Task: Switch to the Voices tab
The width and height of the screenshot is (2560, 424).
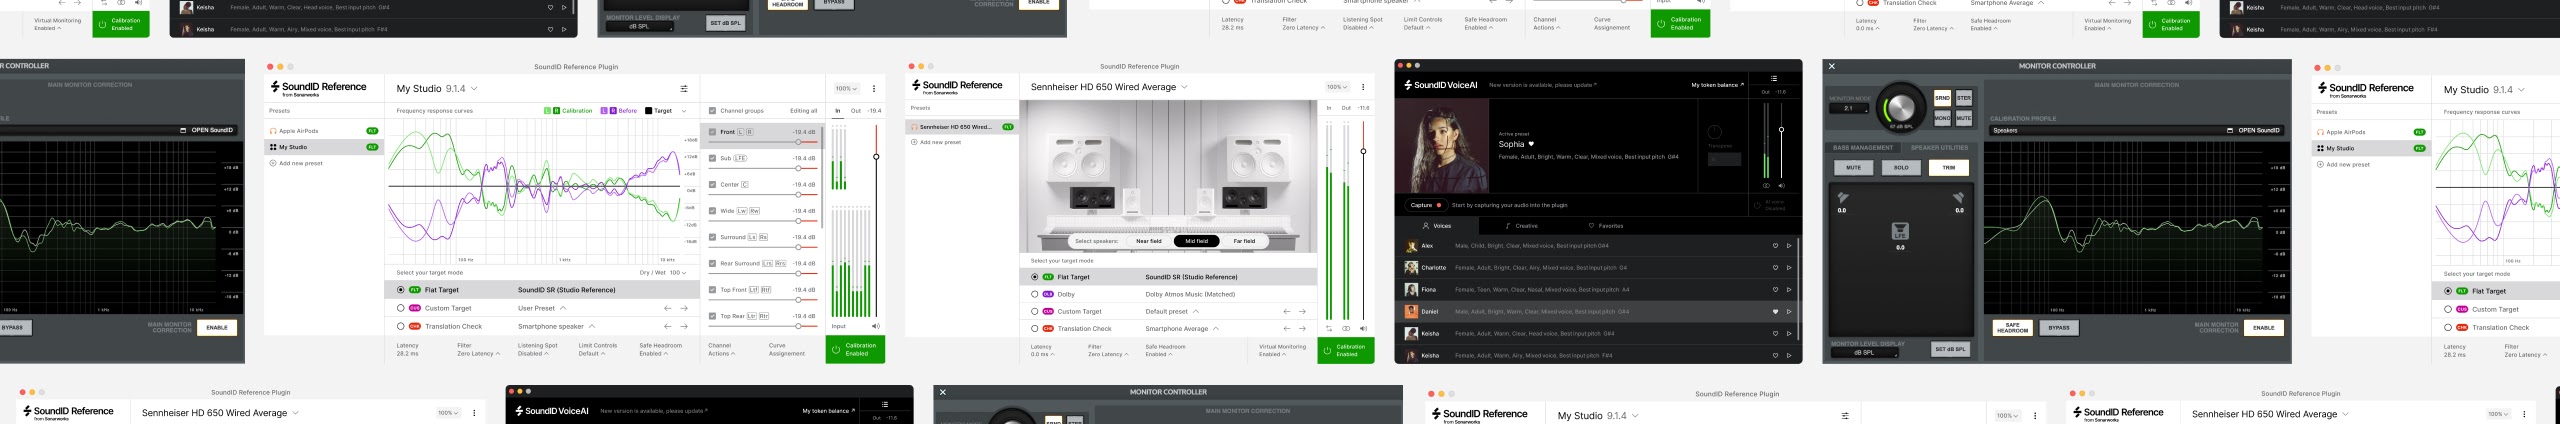Action: click(1437, 226)
